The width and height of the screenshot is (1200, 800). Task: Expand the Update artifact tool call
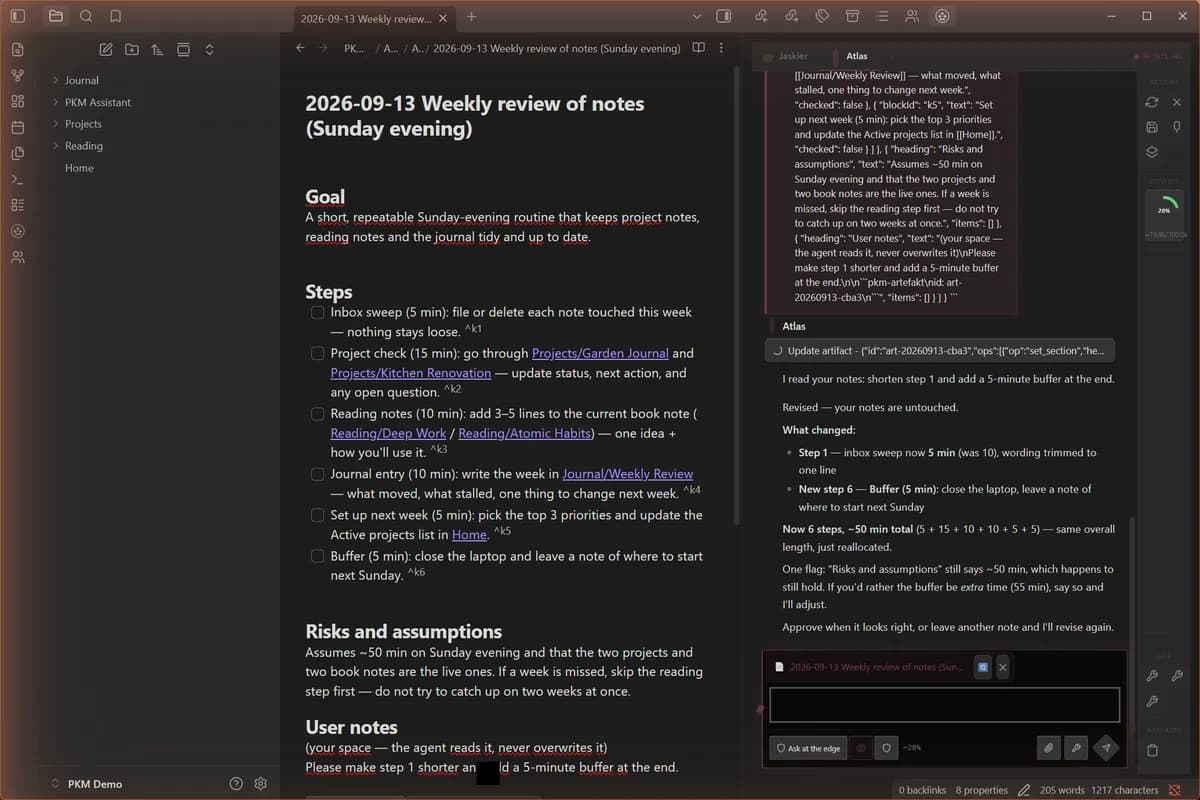click(939, 351)
